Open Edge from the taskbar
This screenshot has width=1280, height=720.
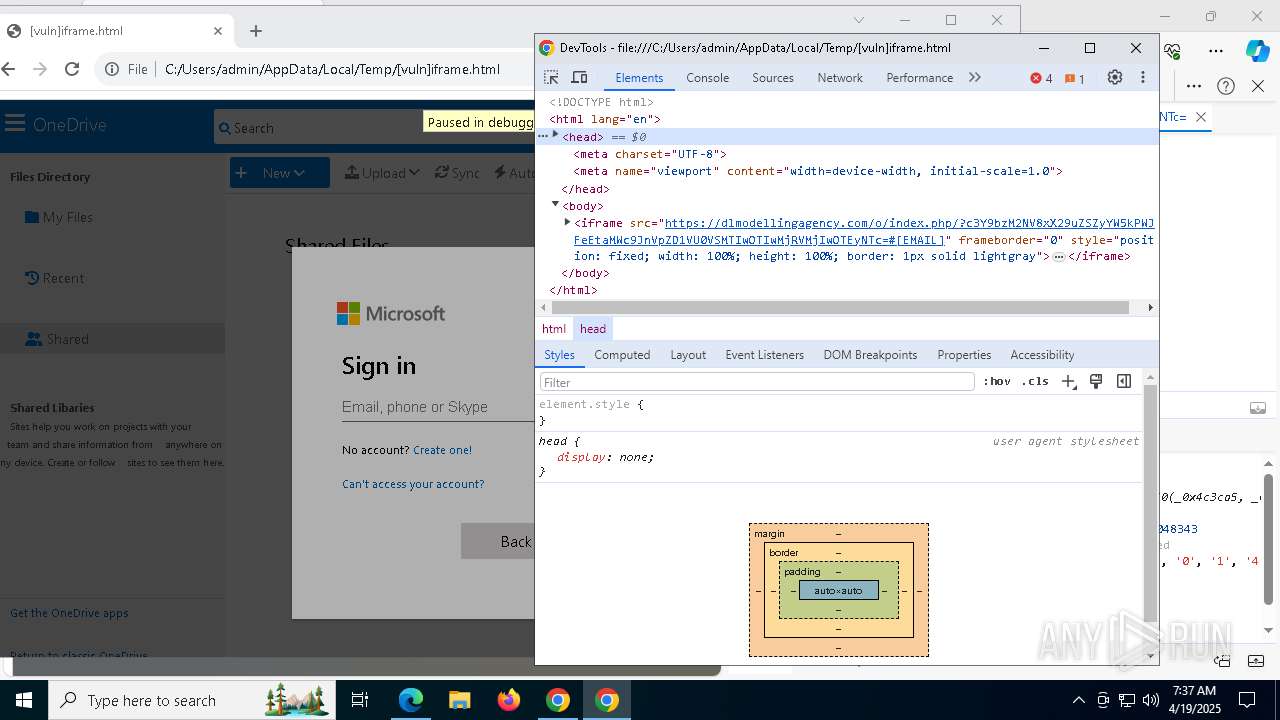[x=411, y=700]
